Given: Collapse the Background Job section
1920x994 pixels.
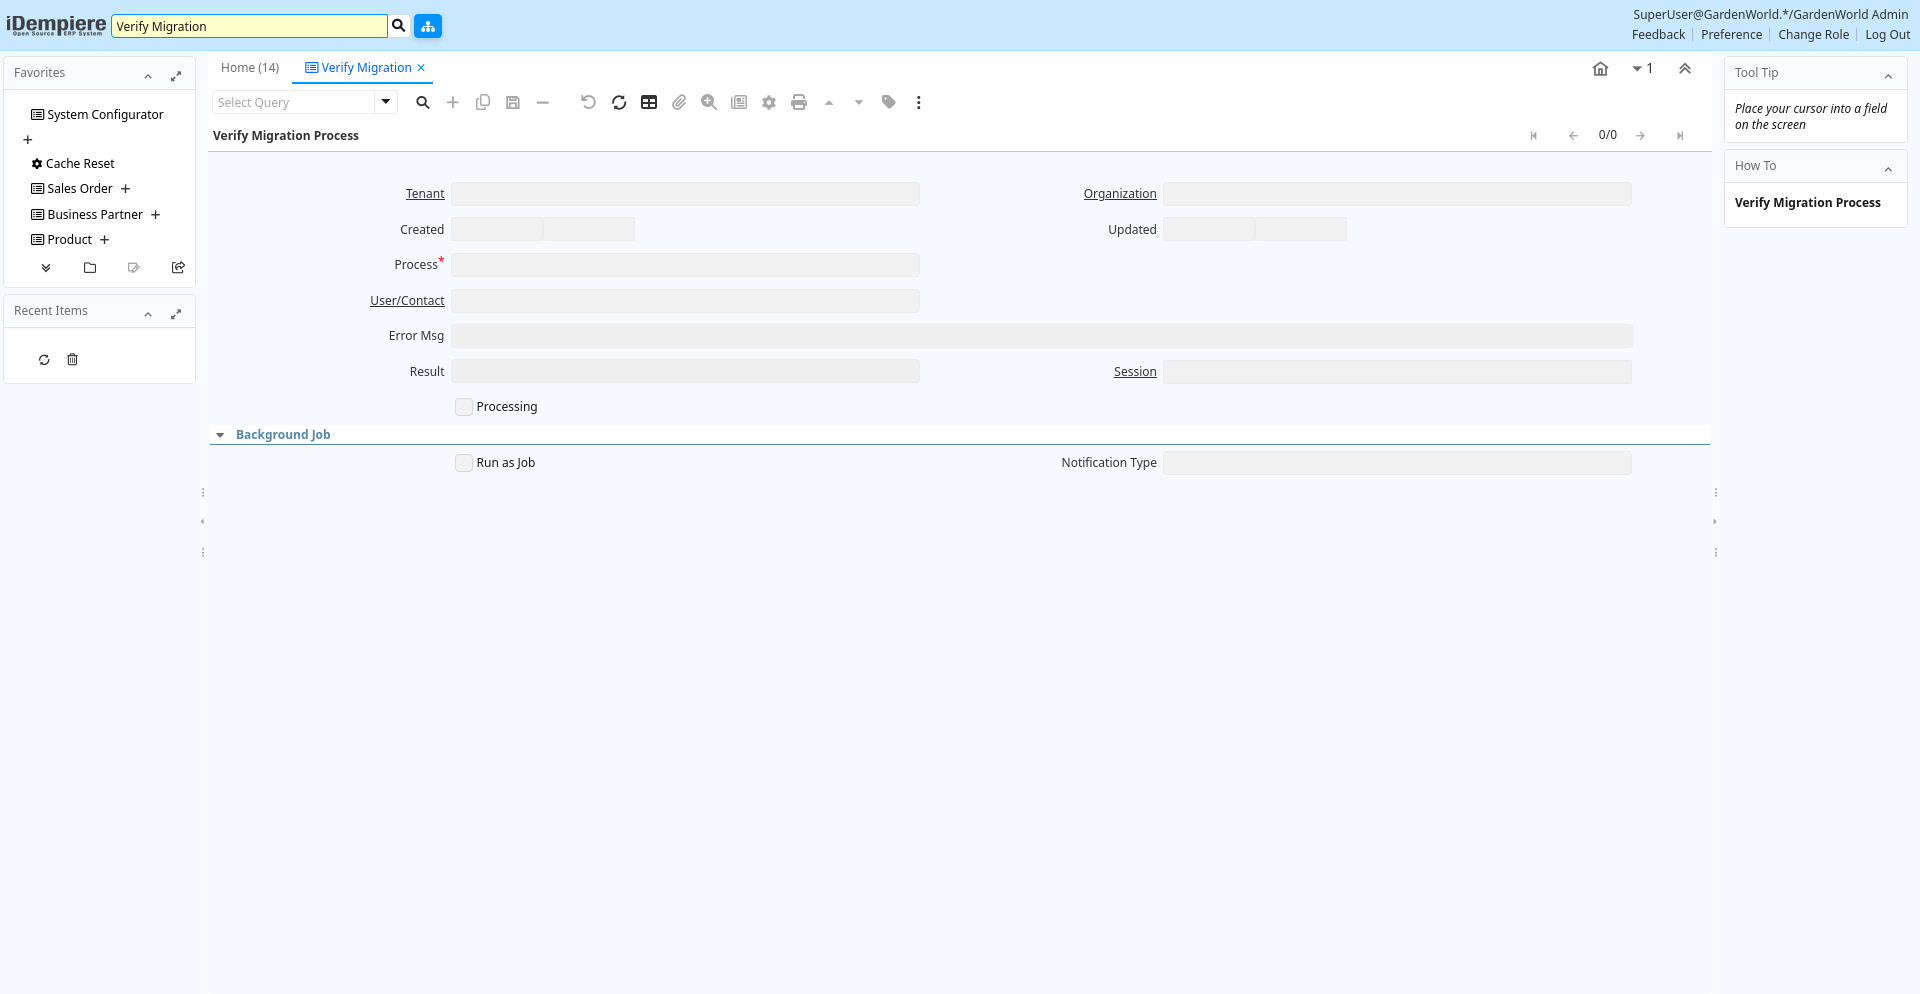Looking at the screenshot, I should (220, 435).
